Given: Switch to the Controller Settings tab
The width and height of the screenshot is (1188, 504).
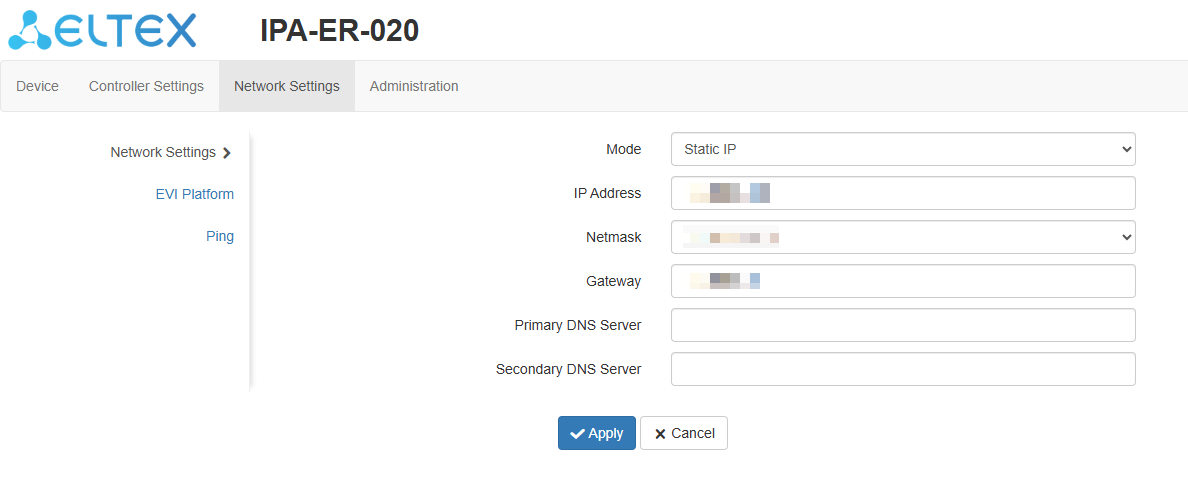Looking at the screenshot, I should pyautogui.click(x=146, y=86).
